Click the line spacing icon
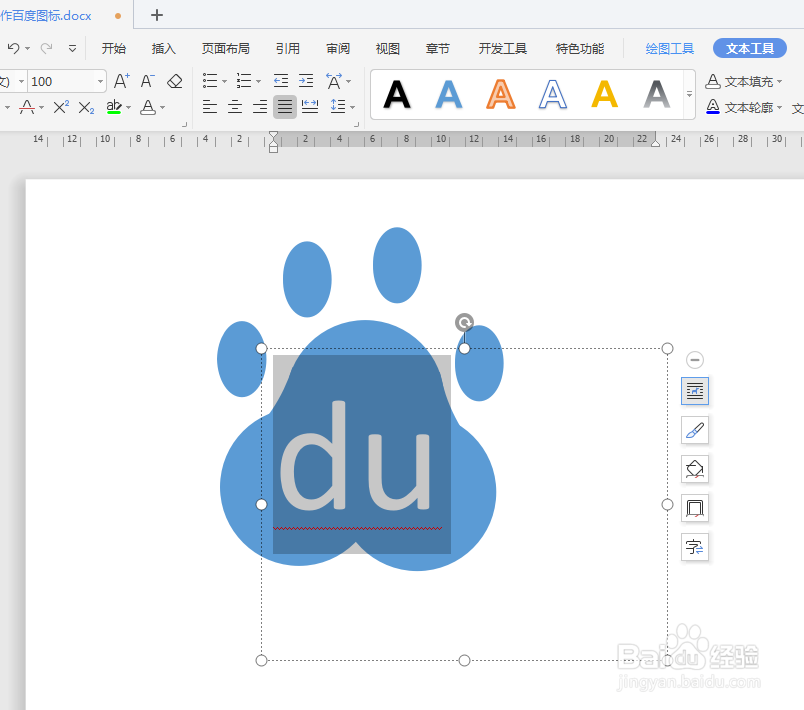The height and width of the screenshot is (710, 804). point(338,107)
